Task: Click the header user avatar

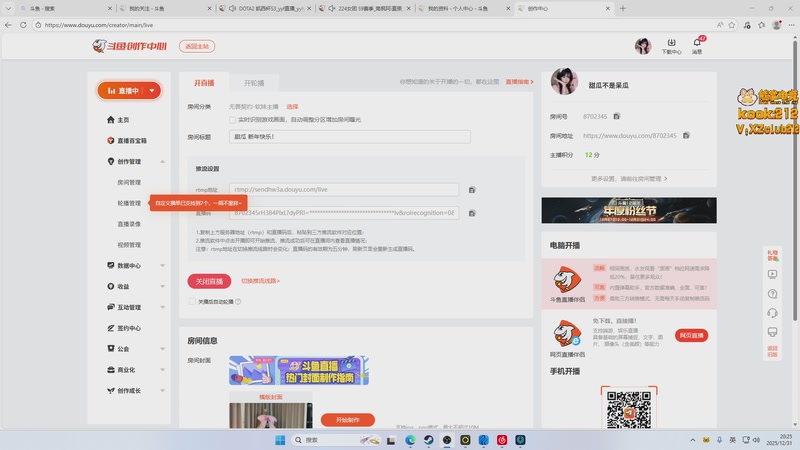Action: point(643,46)
